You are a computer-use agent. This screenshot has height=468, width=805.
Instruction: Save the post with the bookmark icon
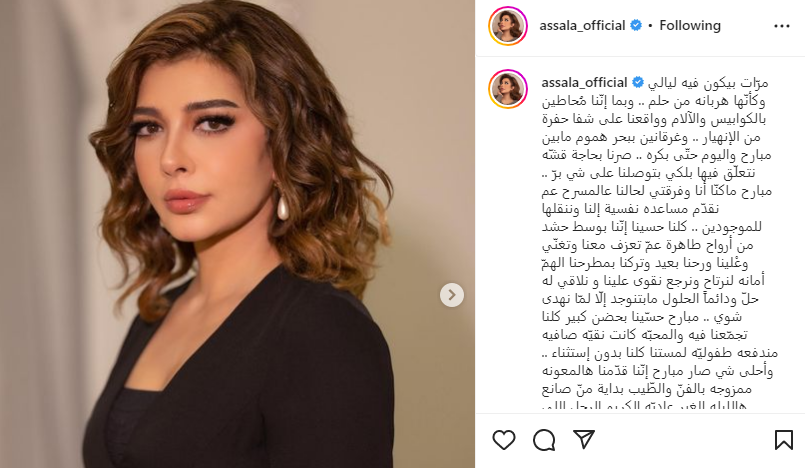(x=783, y=440)
